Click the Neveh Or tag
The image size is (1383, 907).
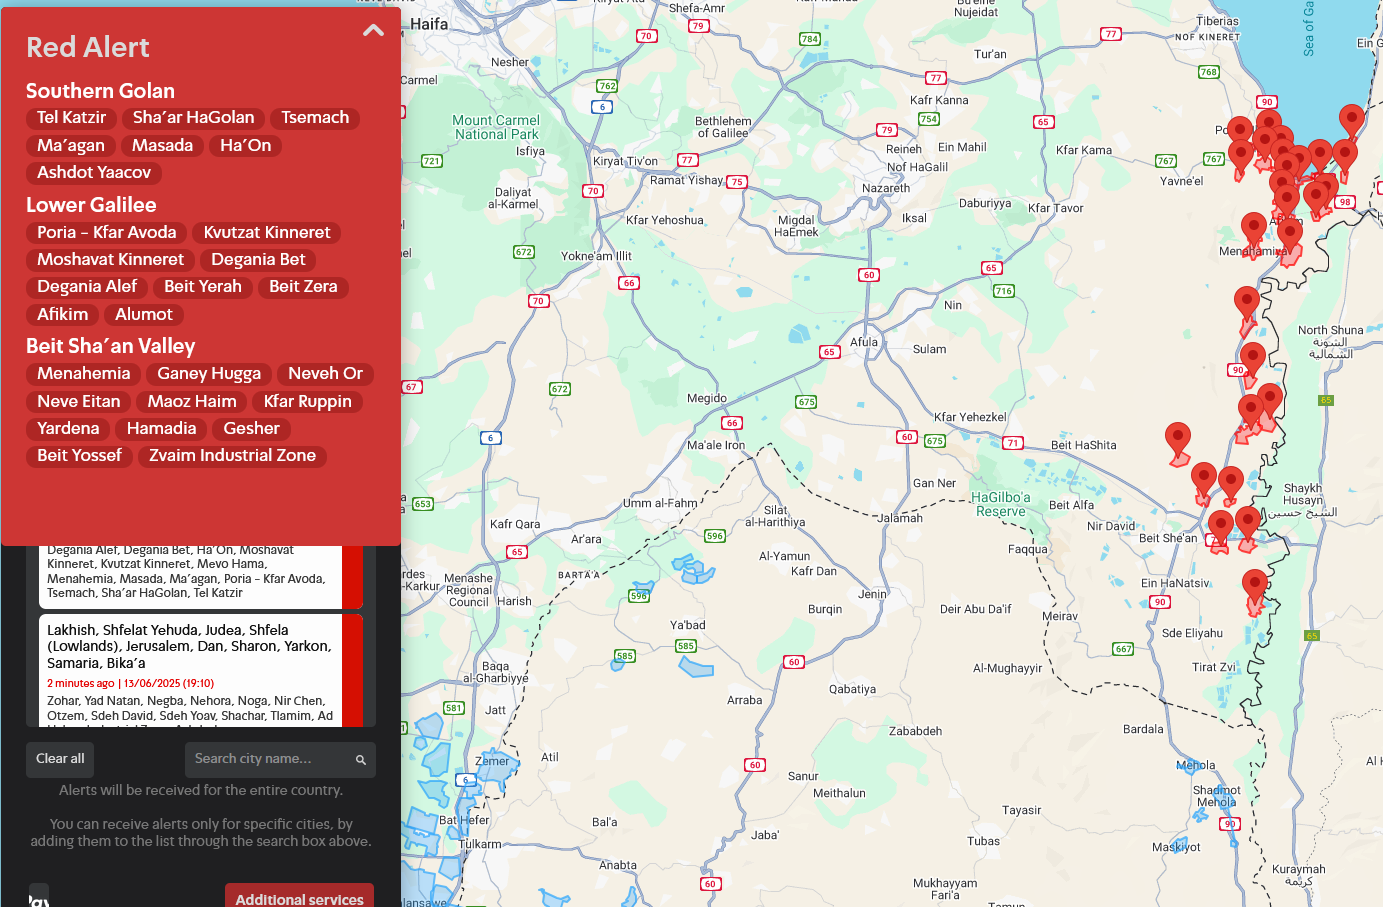pos(326,374)
